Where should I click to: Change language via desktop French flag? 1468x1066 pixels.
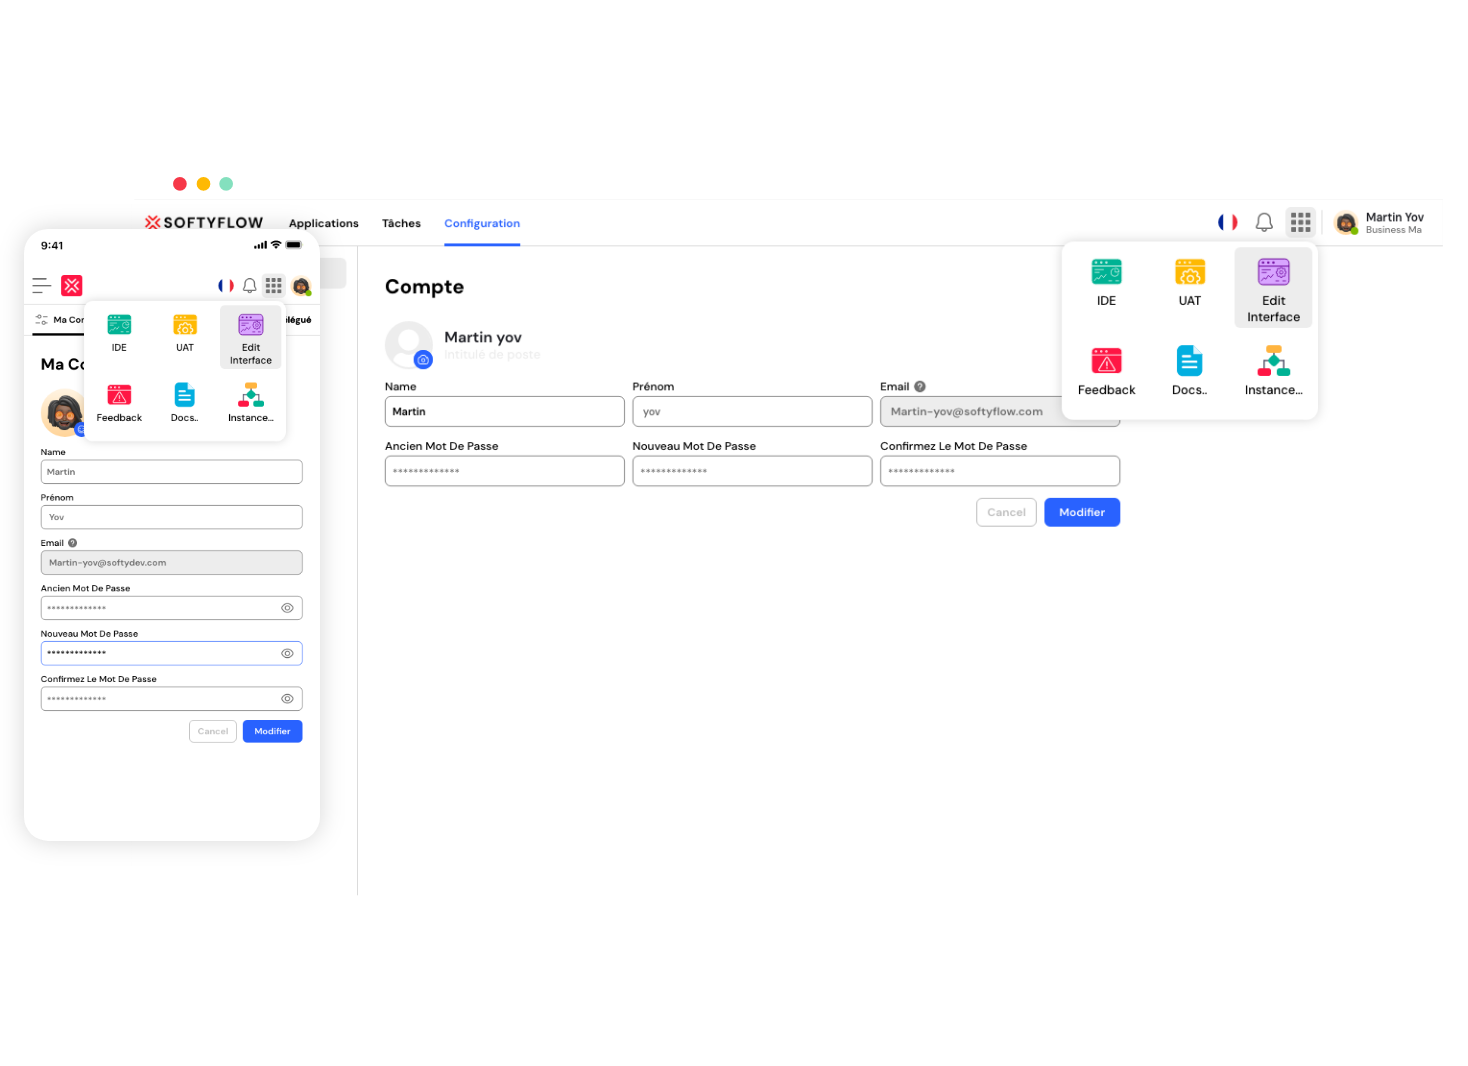(x=1228, y=222)
